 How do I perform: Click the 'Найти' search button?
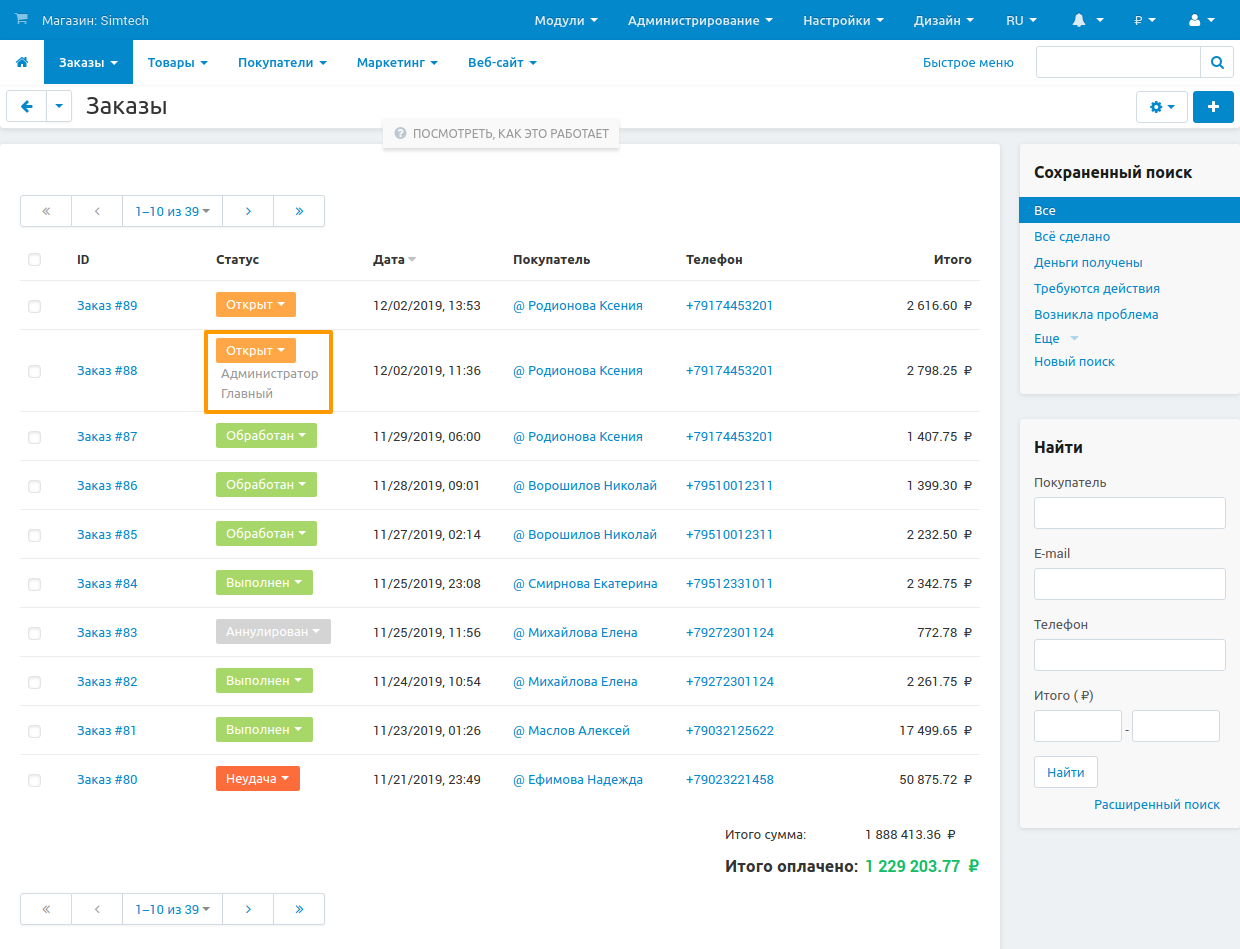pos(1065,772)
